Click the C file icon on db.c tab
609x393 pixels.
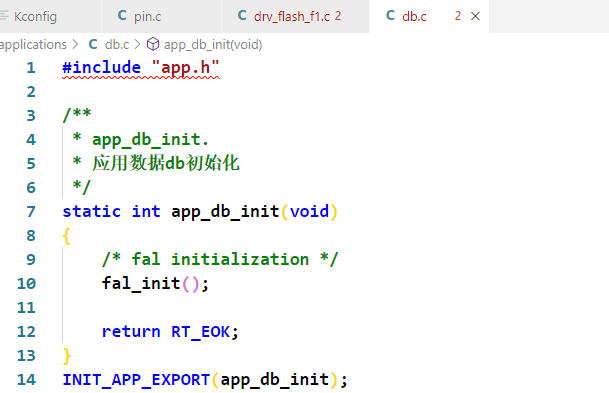pos(390,16)
